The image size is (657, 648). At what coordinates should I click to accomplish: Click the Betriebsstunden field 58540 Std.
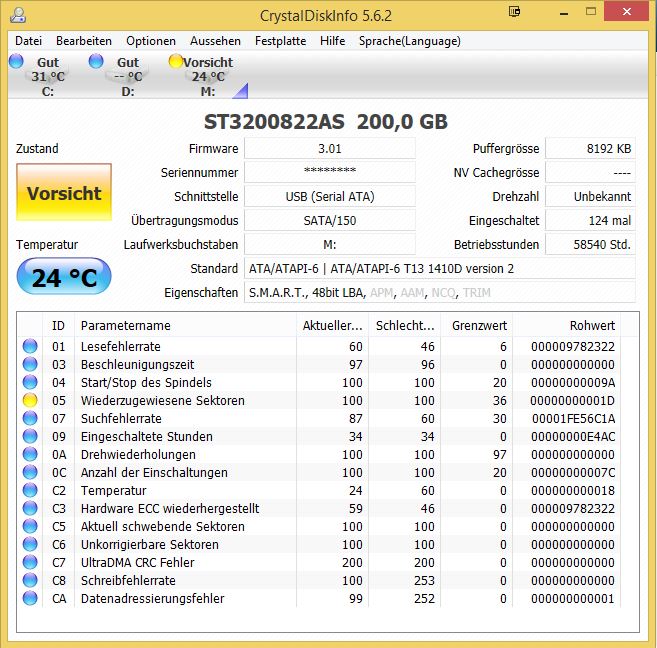[x=590, y=245]
